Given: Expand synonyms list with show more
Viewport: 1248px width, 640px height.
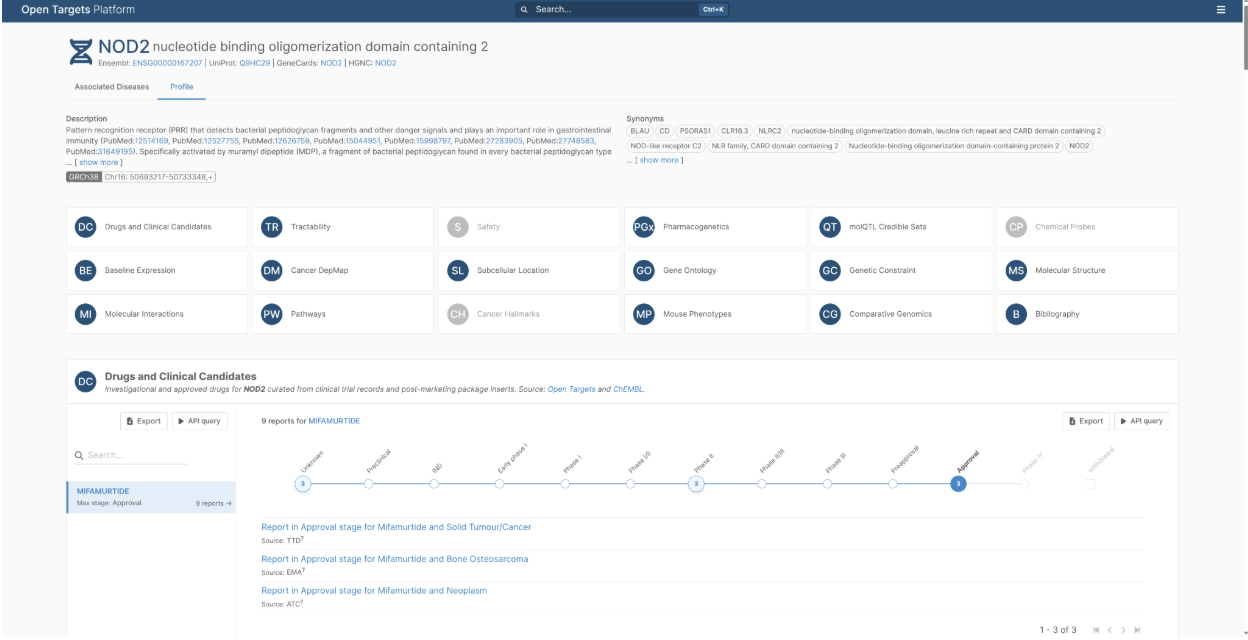Looking at the screenshot, I should point(659,160).
